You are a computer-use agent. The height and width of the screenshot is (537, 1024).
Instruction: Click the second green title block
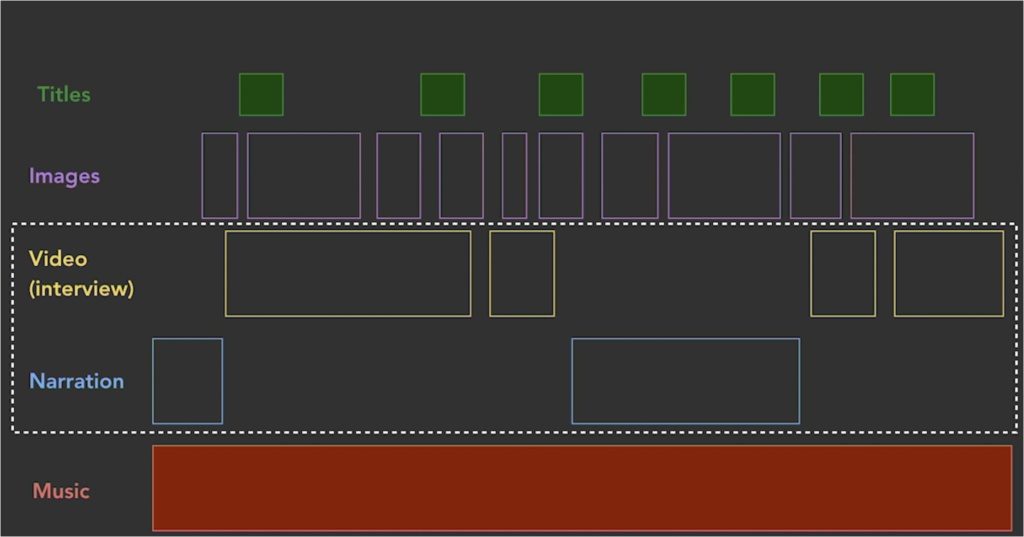click(442, 94)
